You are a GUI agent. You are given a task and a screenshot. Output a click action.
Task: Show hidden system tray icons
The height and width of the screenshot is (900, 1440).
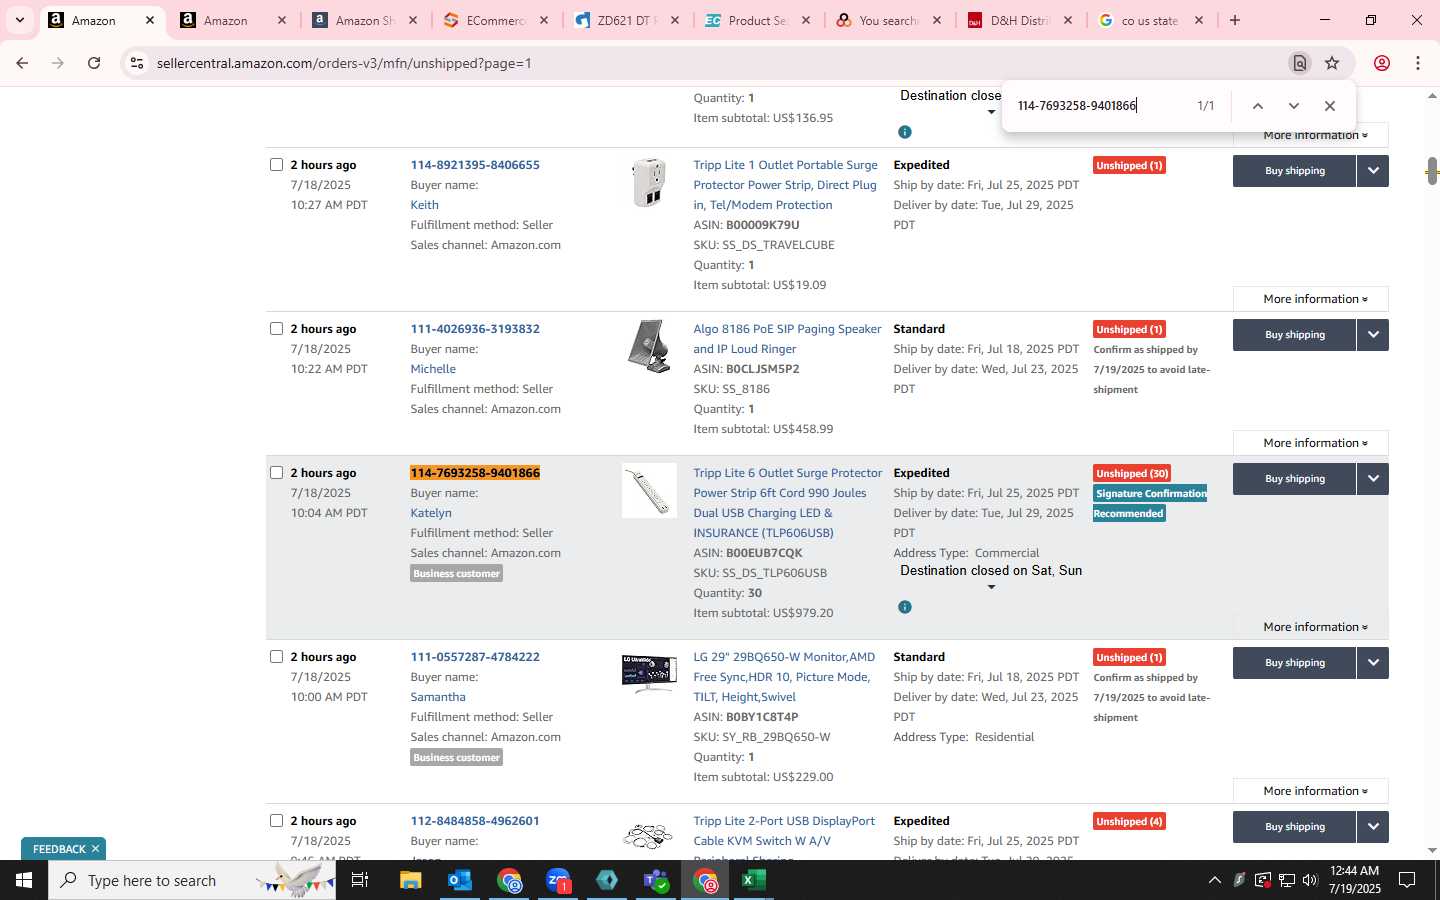point(1214,880)
